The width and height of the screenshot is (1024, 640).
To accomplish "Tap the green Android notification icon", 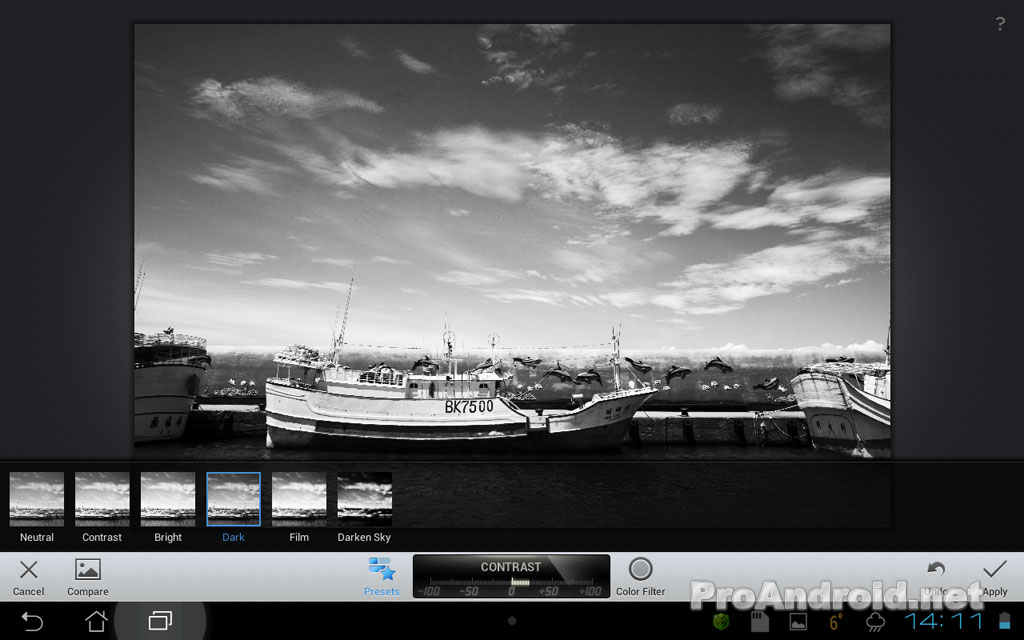I will [x=721, y=621].
